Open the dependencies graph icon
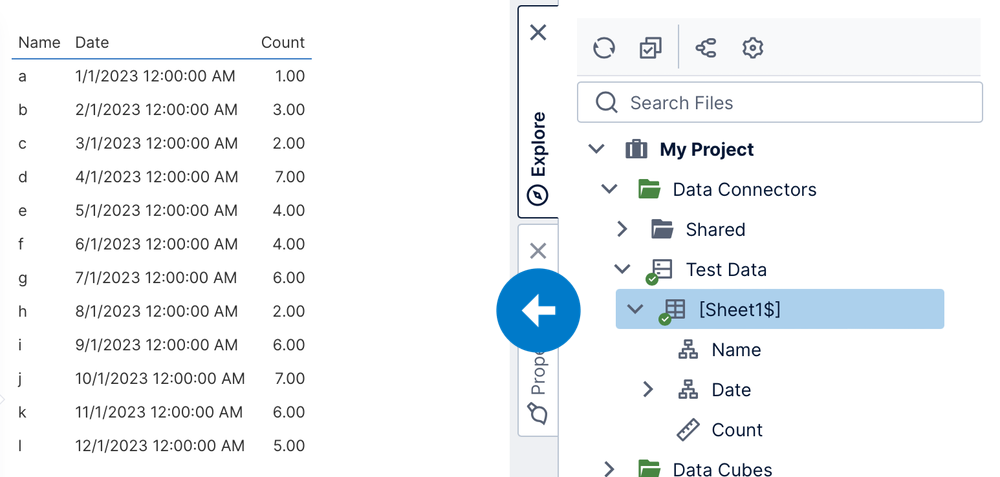Viewport: 1000px width, 477px height. pyautogui.click(x=705, y=48)
